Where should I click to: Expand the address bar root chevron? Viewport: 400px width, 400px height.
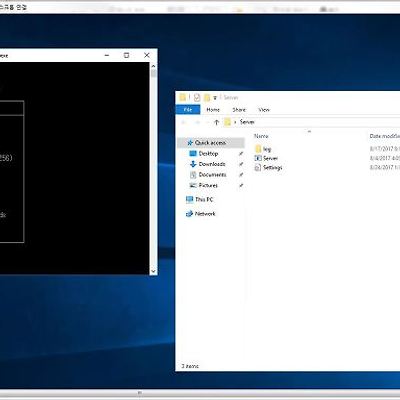click(x=235, y=122)
